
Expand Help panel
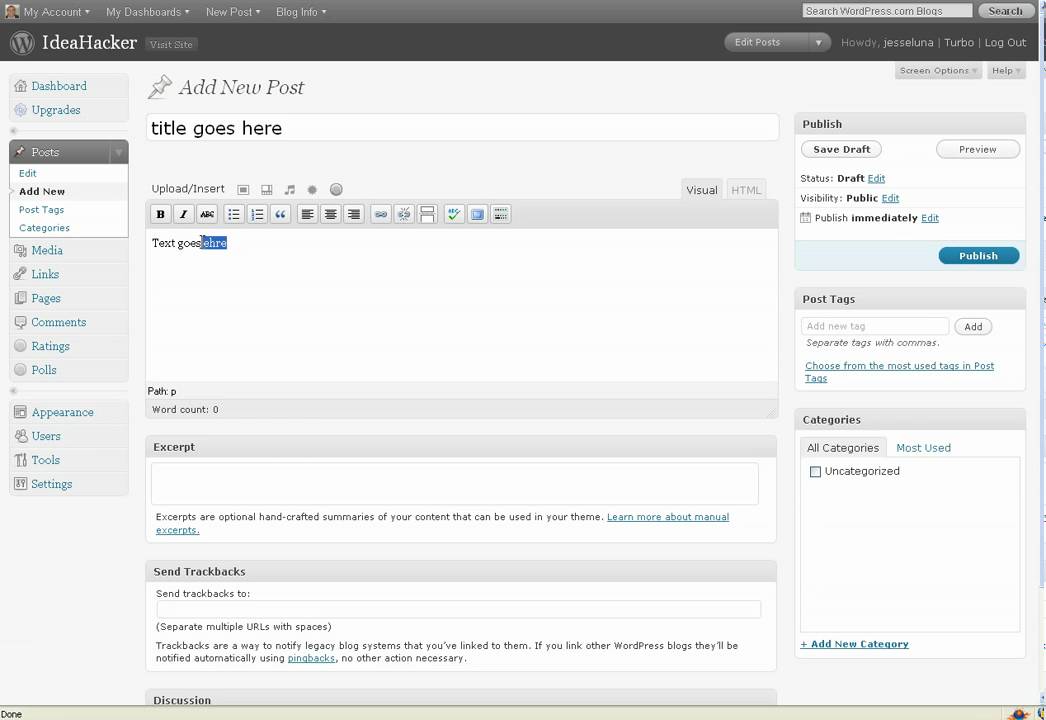1006,71
